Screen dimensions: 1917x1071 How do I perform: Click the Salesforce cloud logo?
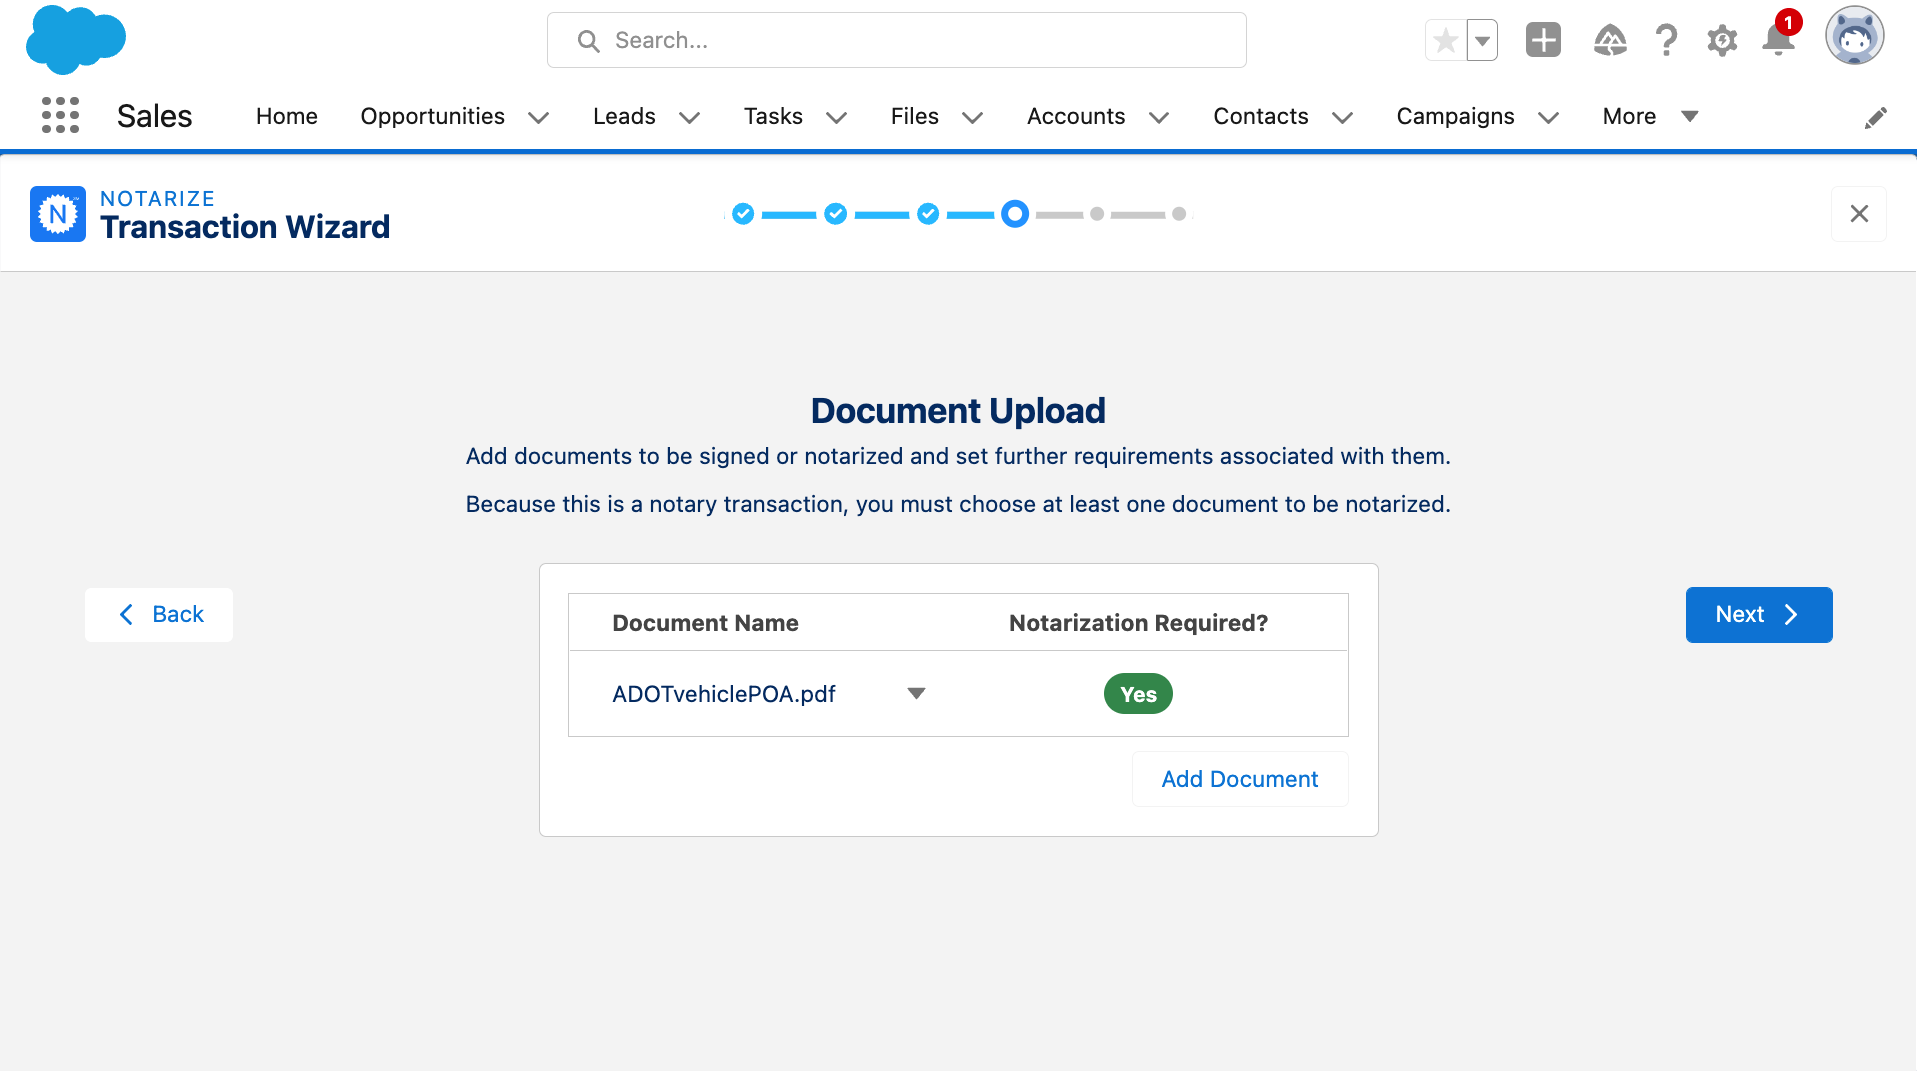[75, 40]
